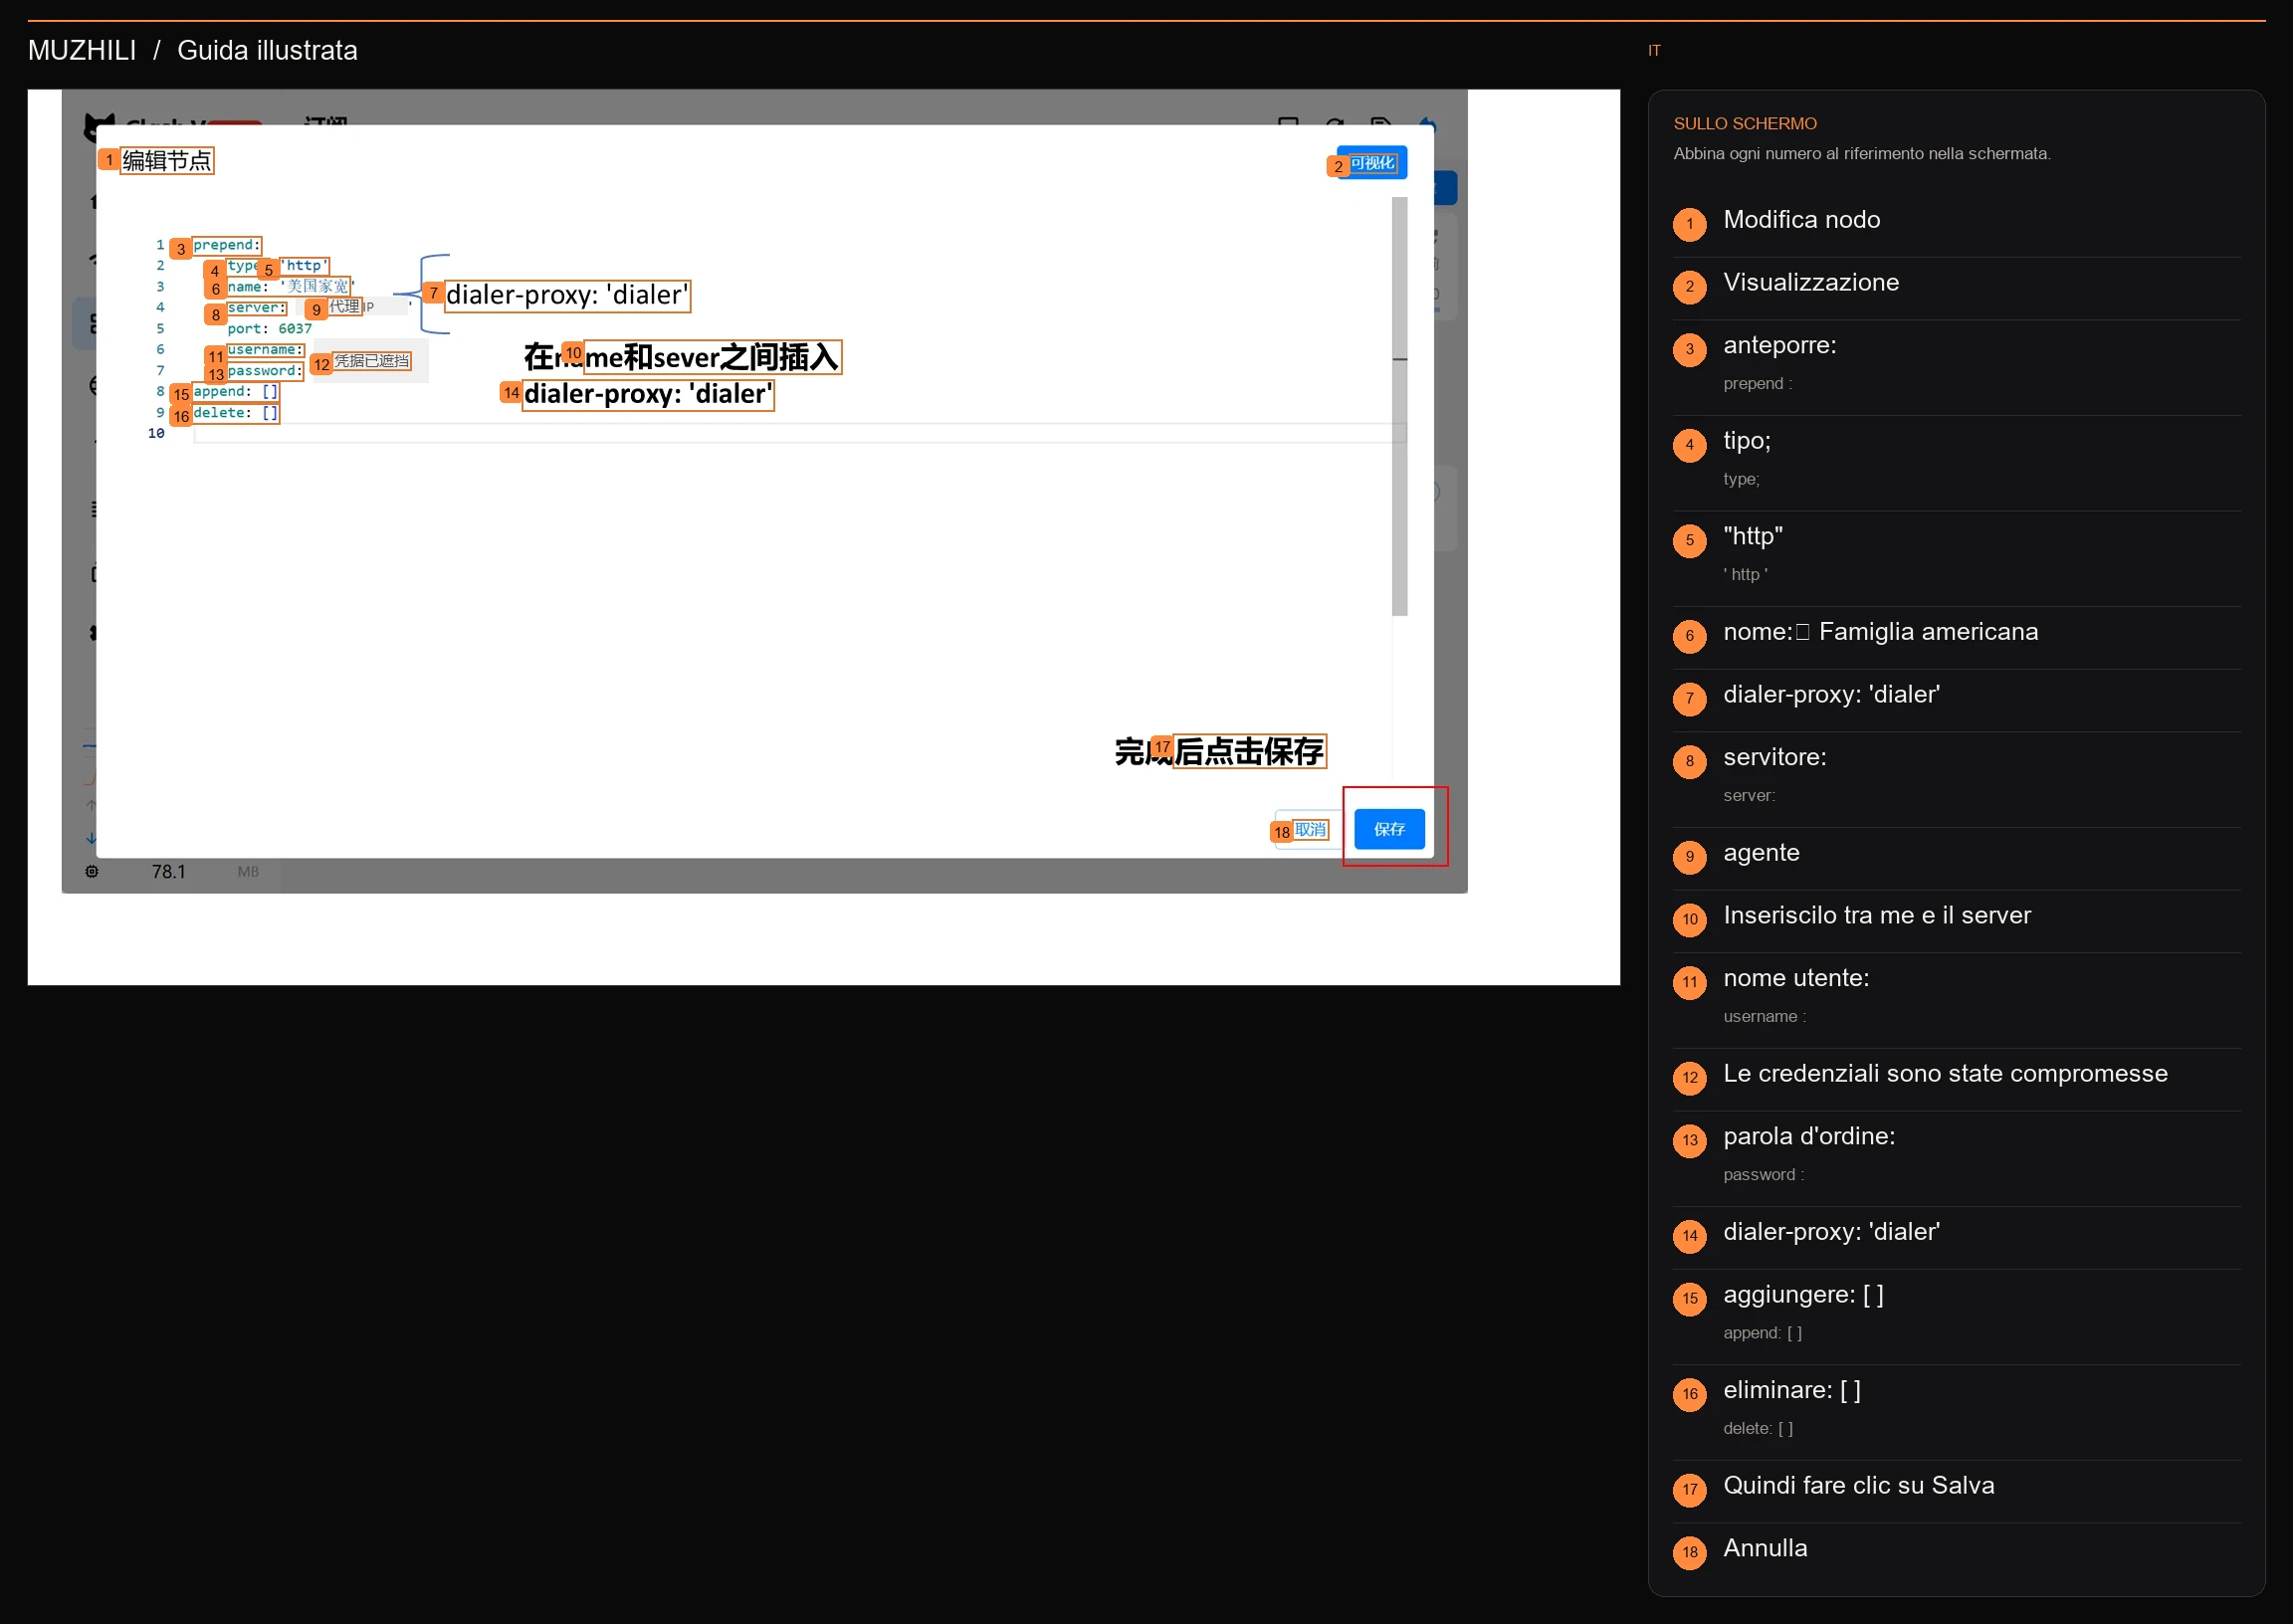Select entry 6 'nome: Famiglia americana'
Image resolution: width=2293 pixels, height=1624 pixels.
[x=1956, y=638]
